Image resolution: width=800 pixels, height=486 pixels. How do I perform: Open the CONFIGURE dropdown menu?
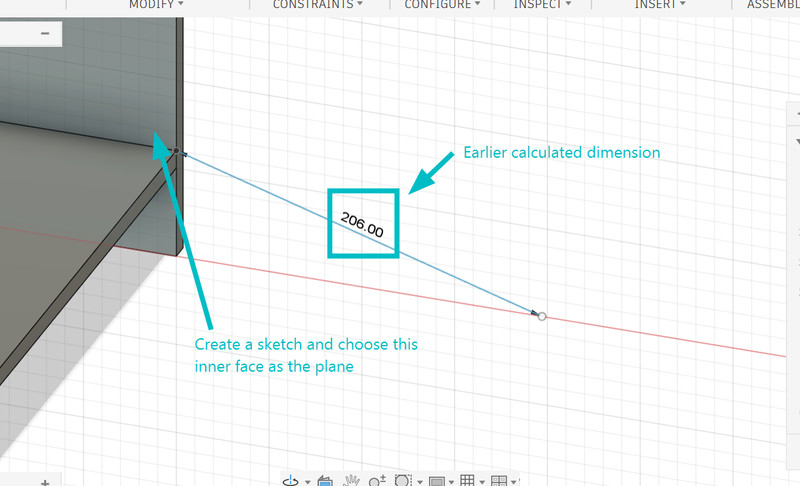(x=442, y=5)
